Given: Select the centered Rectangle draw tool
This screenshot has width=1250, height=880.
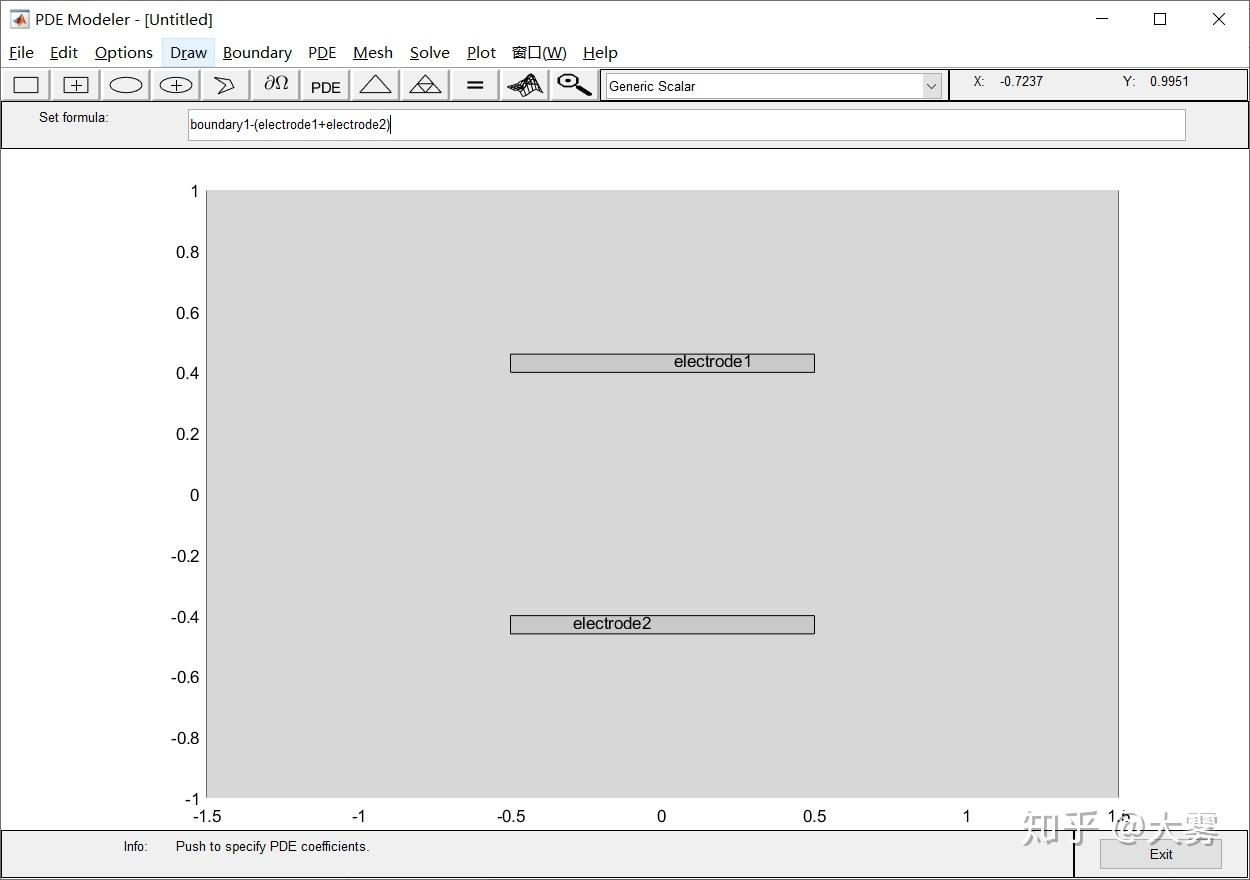Looking at the screenshot, I should click(75, 85).
